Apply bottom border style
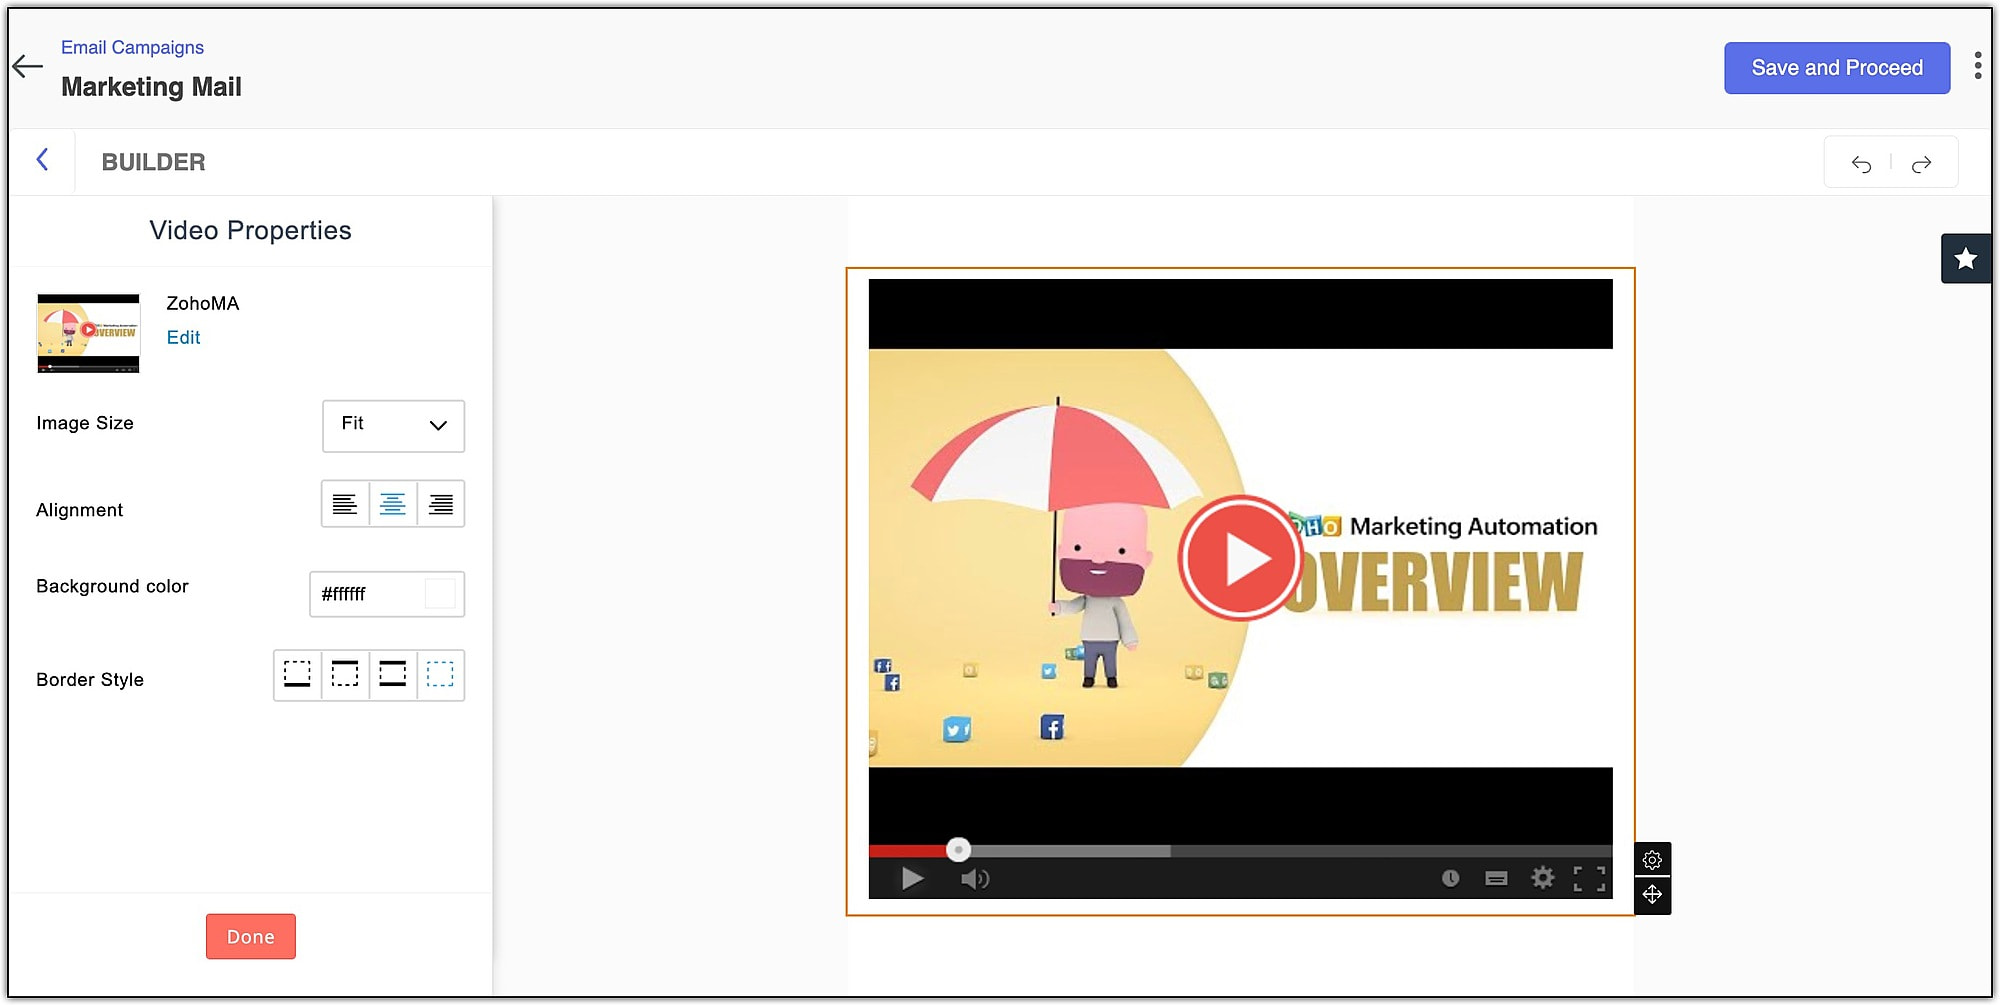 click(297, 675)
